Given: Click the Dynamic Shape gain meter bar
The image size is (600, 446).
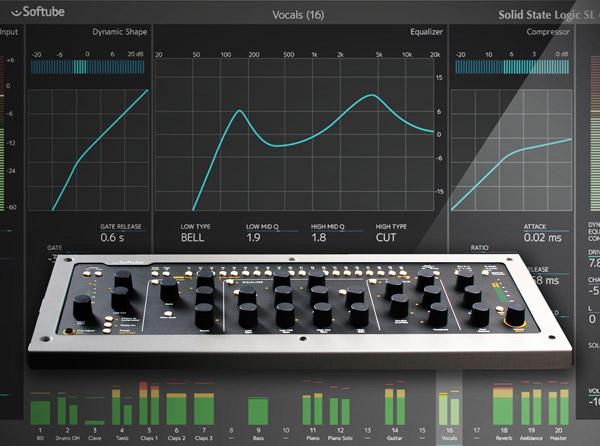Looking at the screenshot, I should tap(88, 67).
